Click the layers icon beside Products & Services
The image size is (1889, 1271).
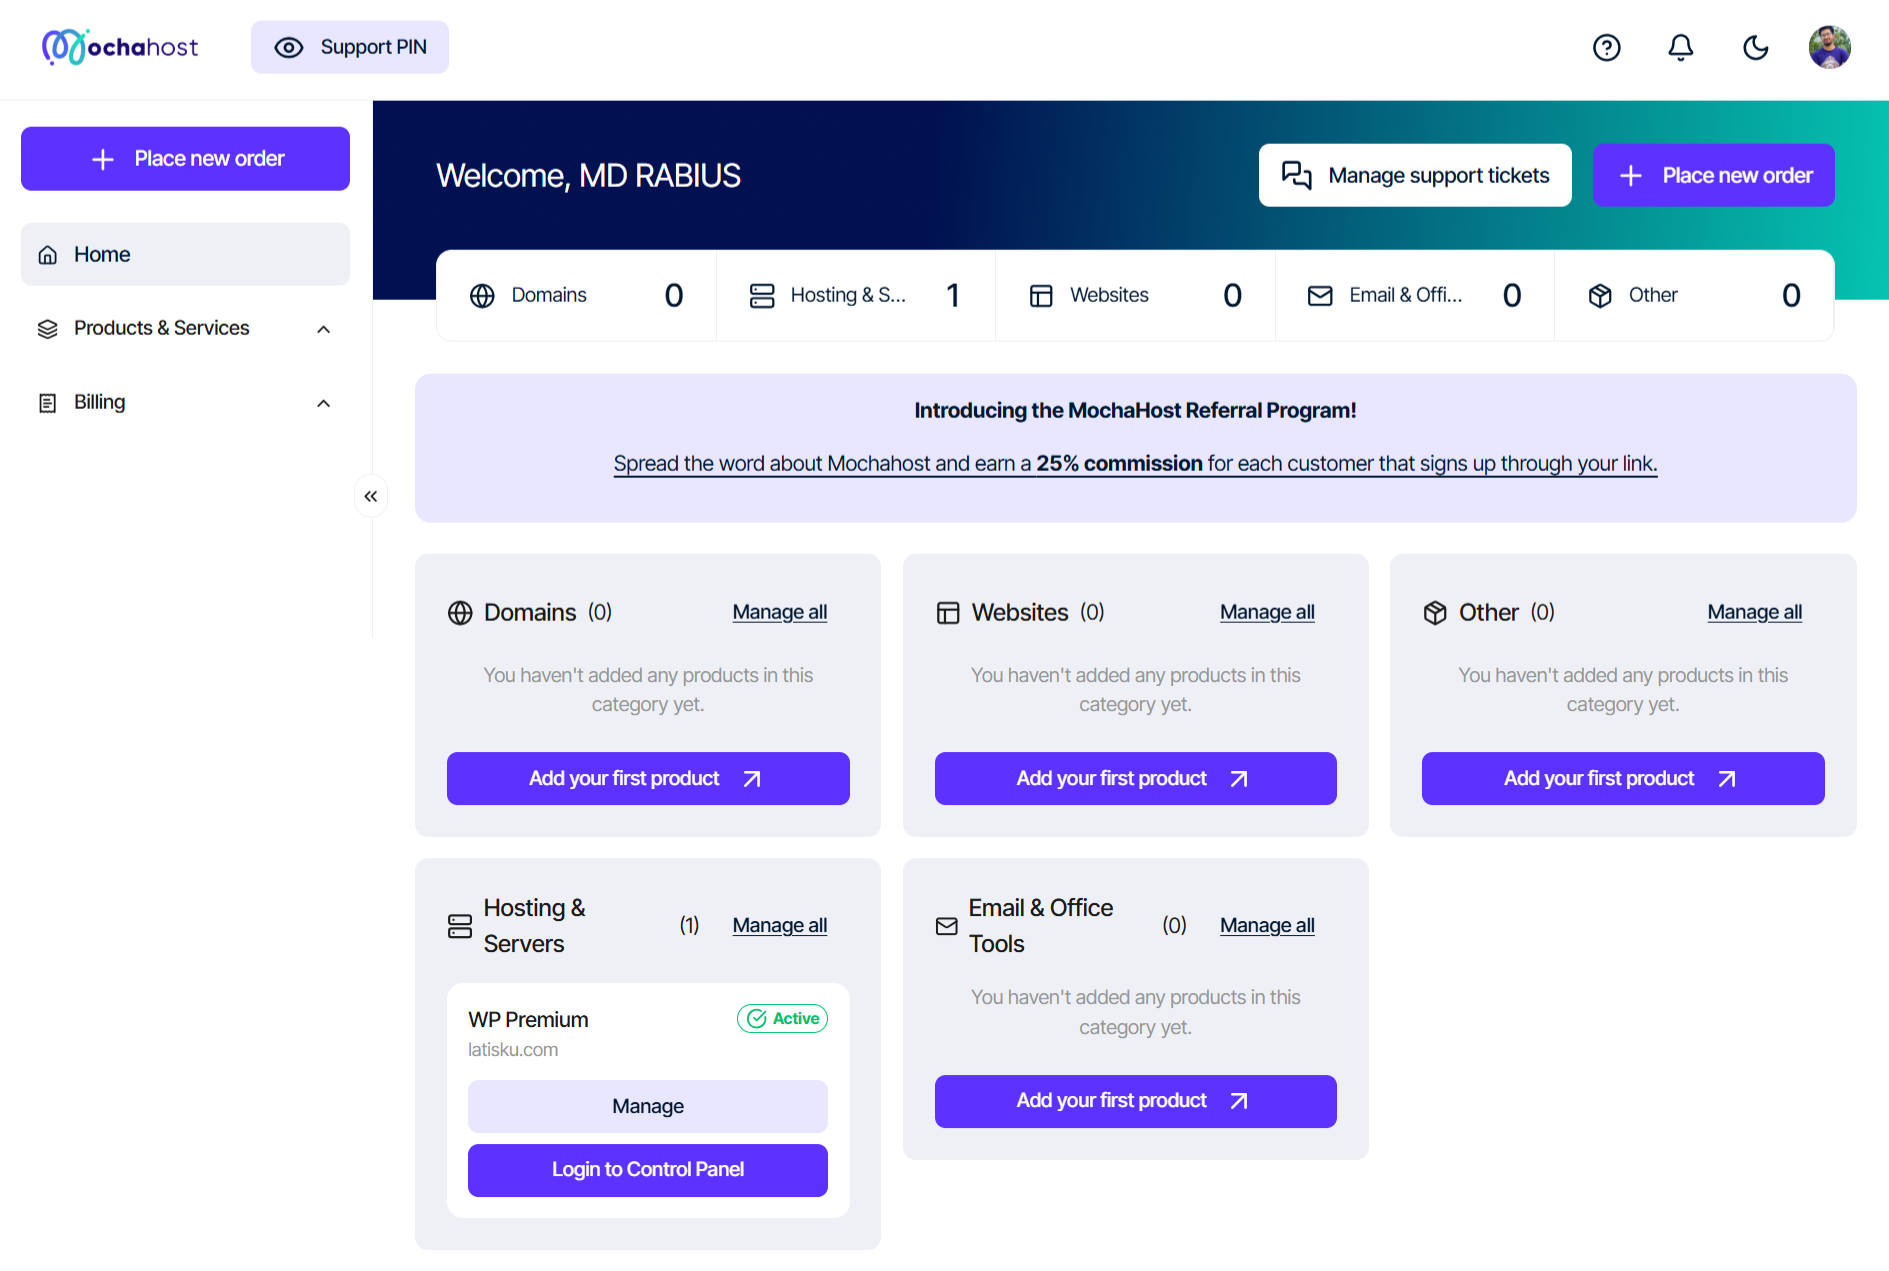tap(47, 329)
